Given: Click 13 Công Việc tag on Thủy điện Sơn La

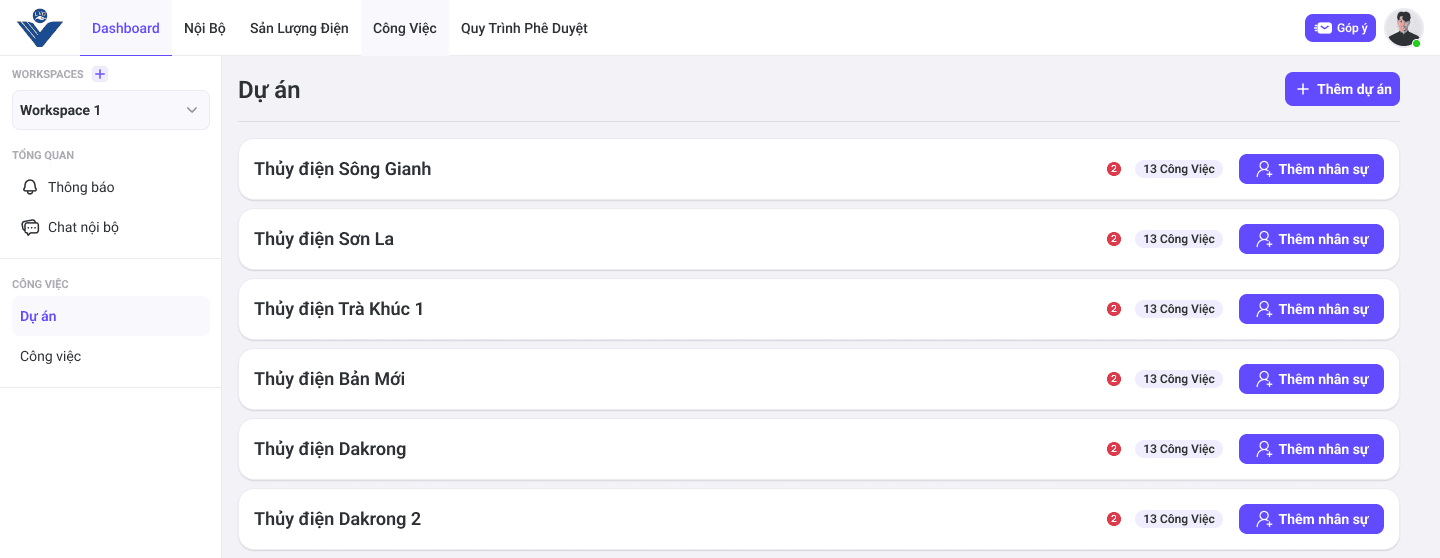Looking at the screenshot, I should (1179, 239).
